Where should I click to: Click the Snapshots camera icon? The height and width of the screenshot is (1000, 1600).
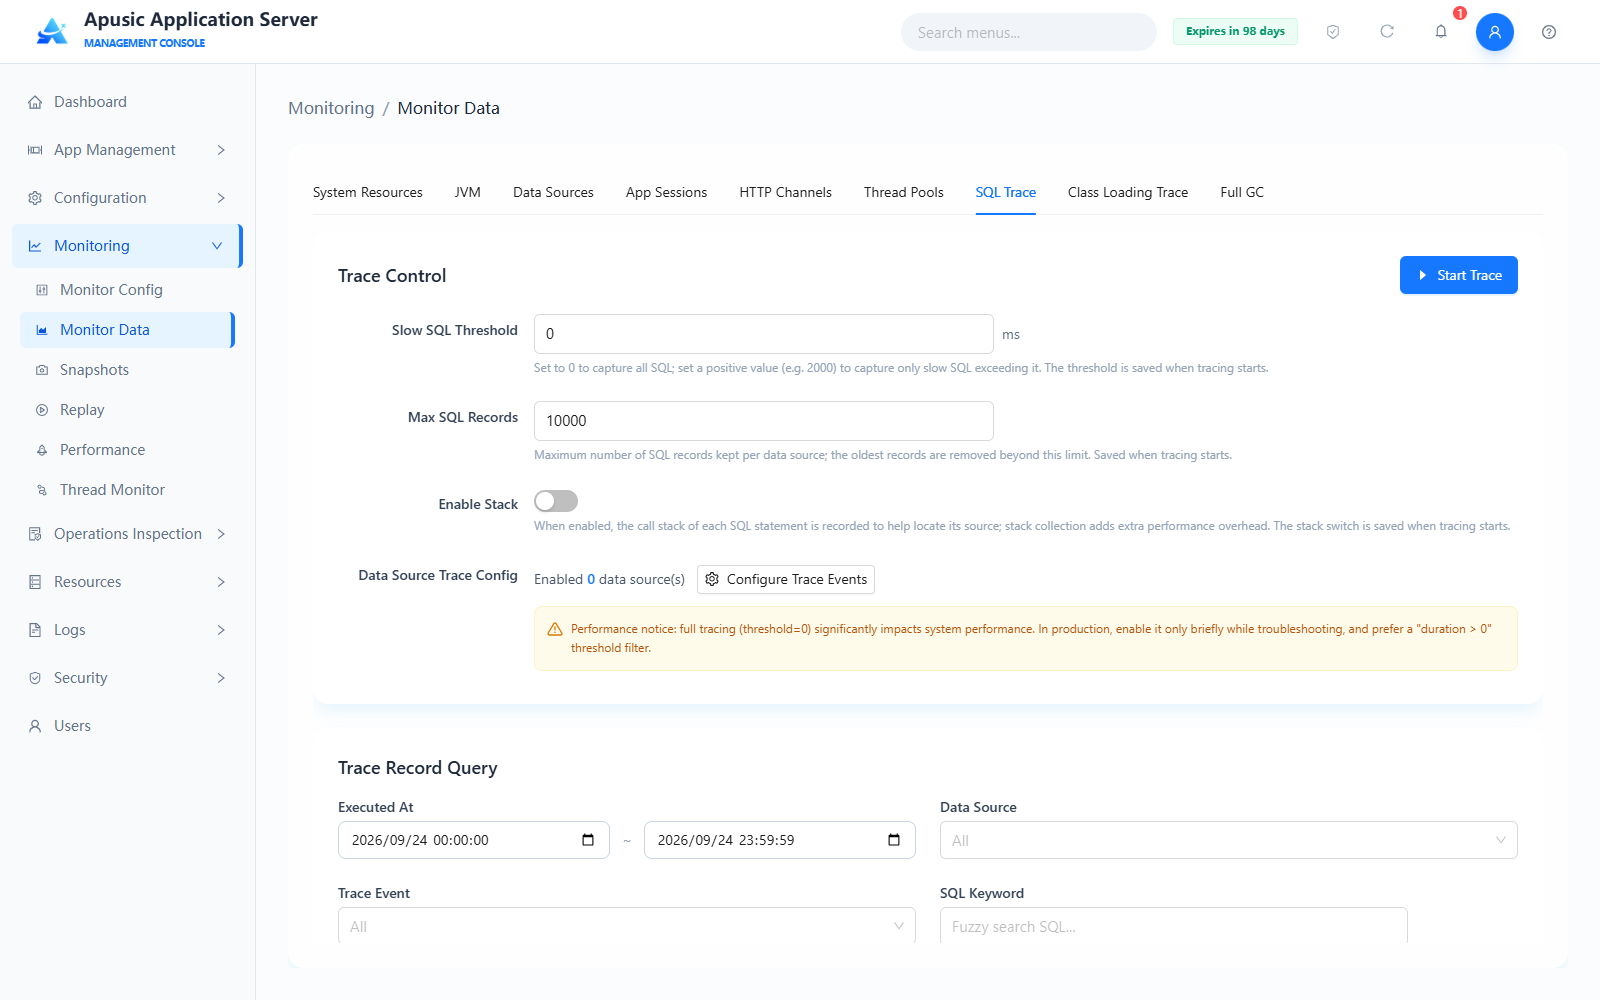pyautogui.click(x=42, y=370)
